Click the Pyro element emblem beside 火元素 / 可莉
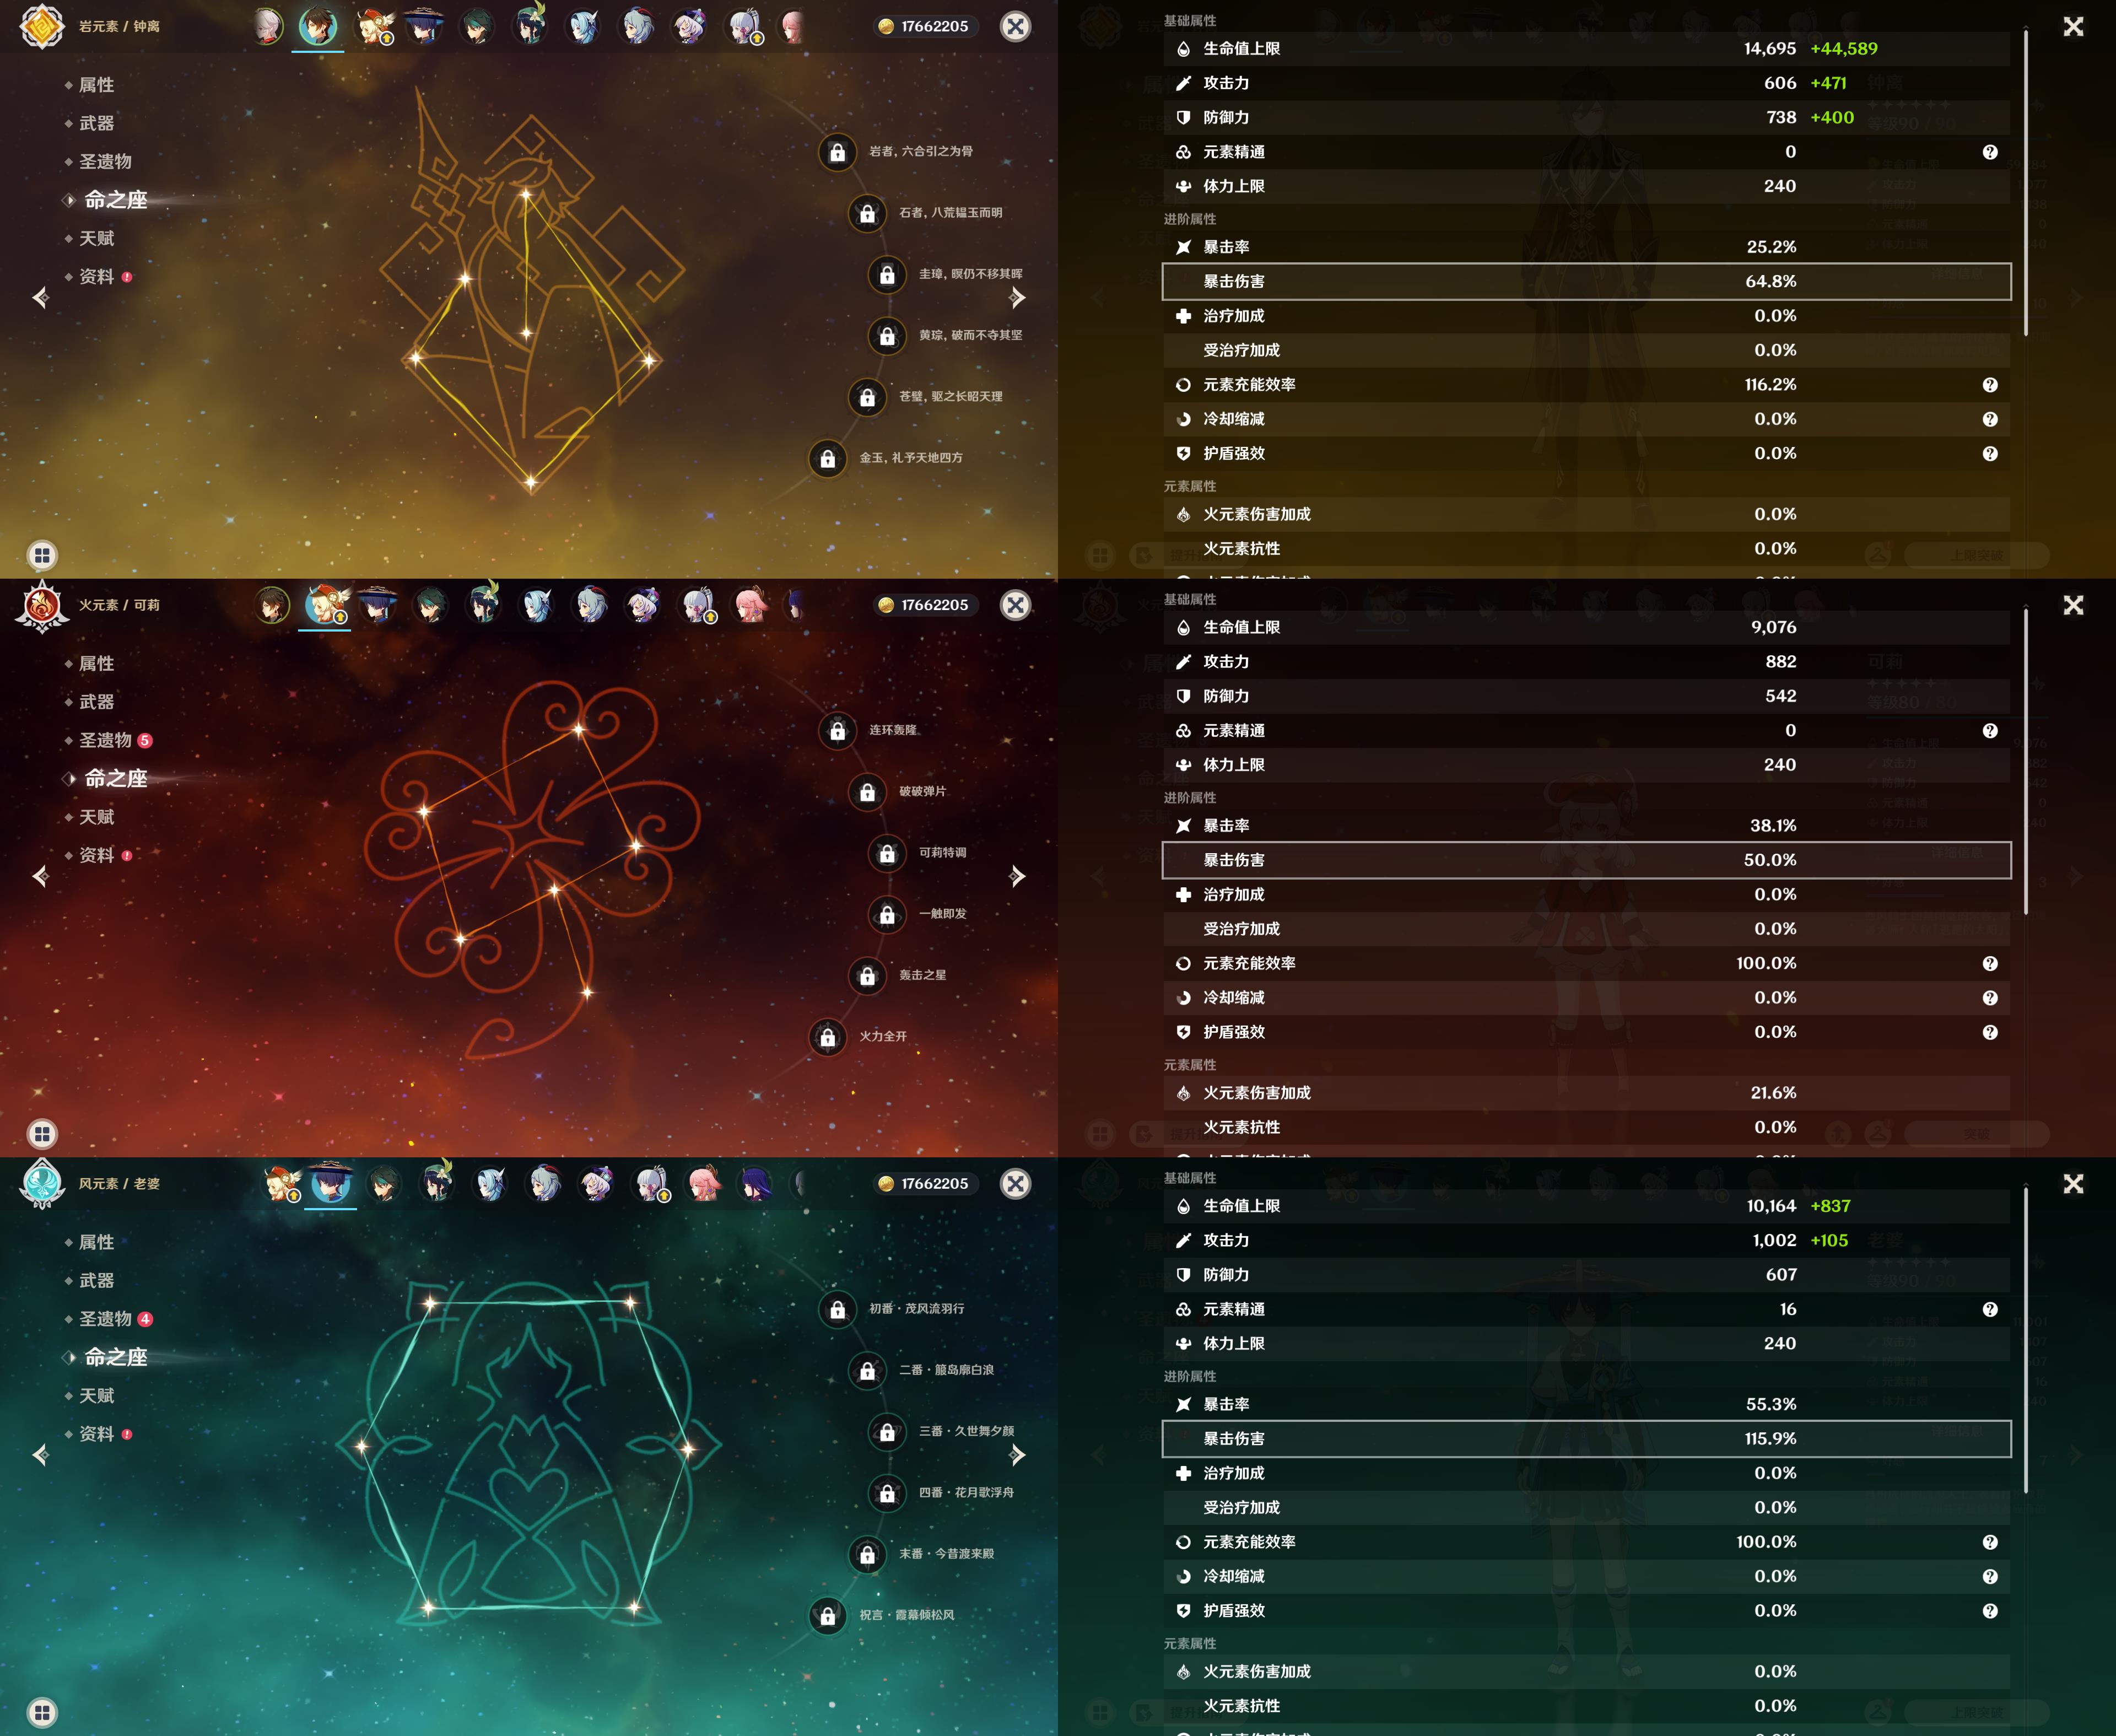 pos(42,605)
